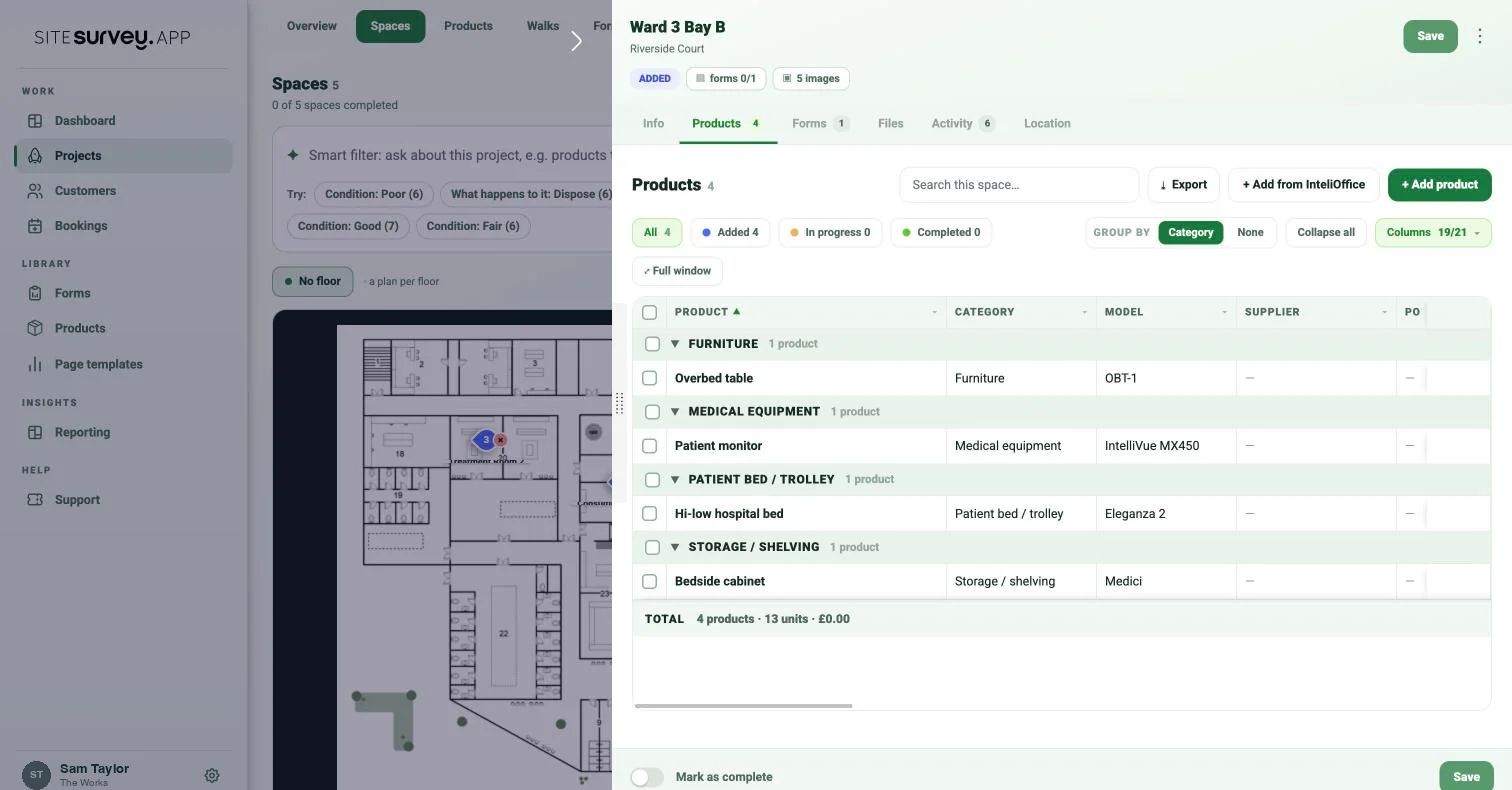Image resolution: width=1512 pixels, height=790 pixels.
Task: Open Dashboard from the sidebar icon
Action: [35, 121]
